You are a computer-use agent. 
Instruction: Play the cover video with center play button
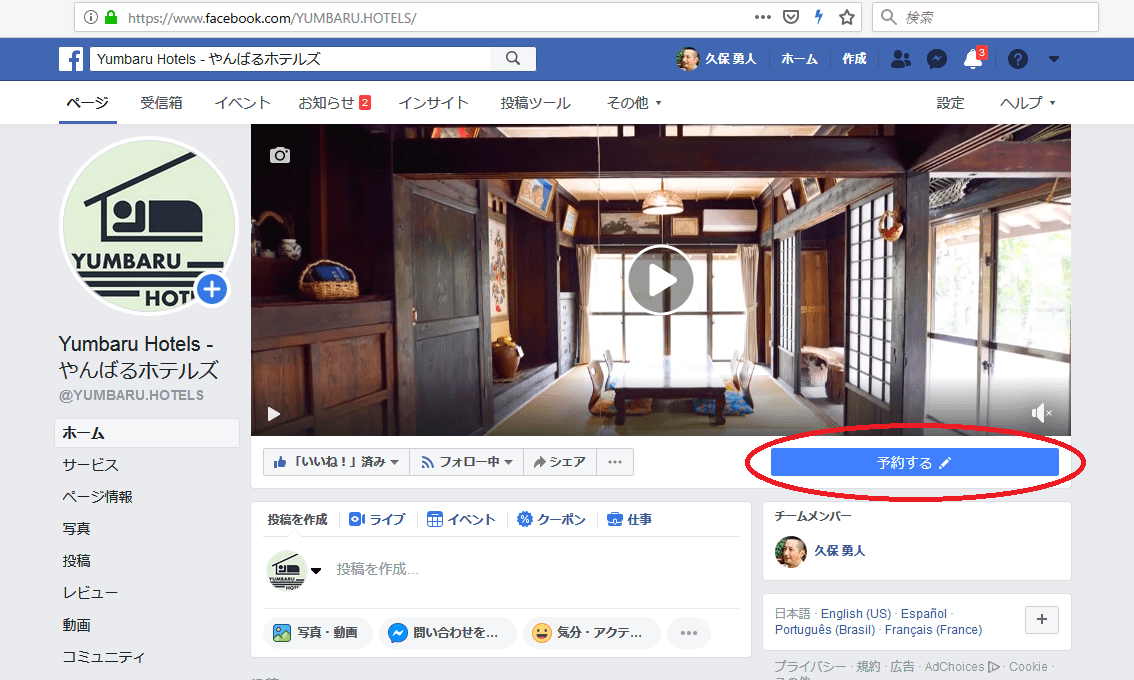(660, 280)
